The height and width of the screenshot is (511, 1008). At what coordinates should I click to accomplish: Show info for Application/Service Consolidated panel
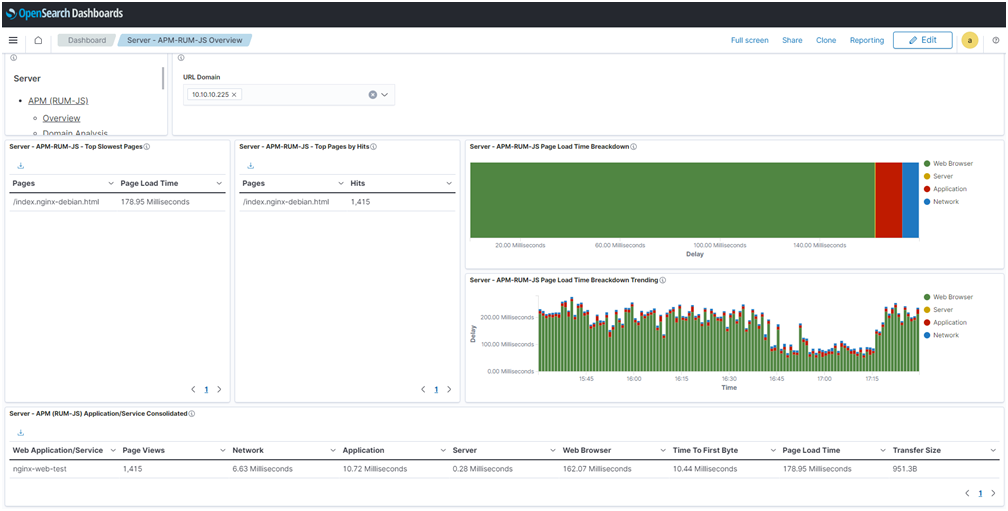click(x=192, y=414)
